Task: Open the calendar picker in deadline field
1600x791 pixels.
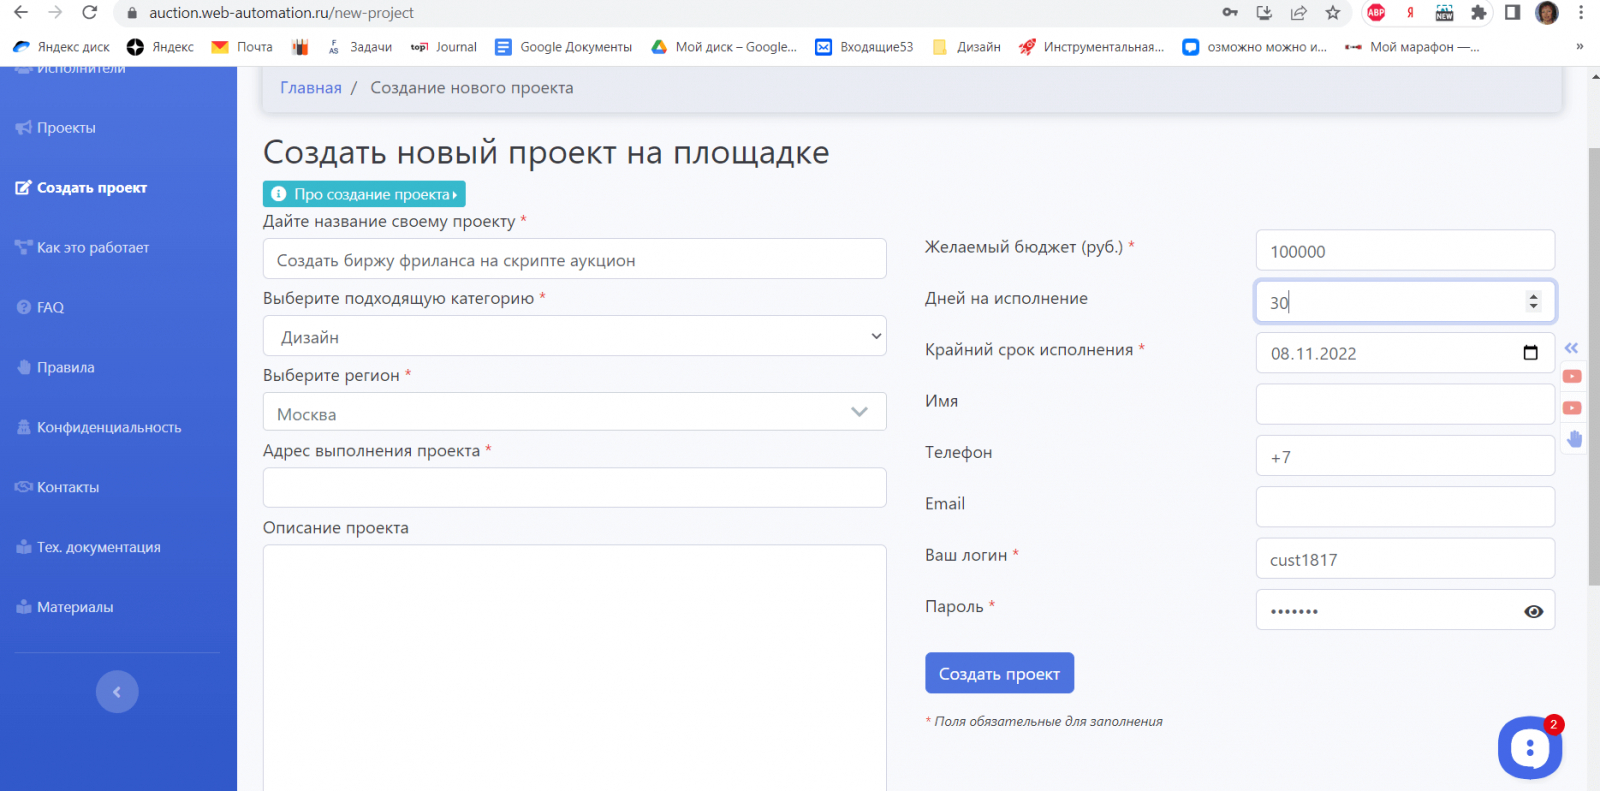Action: tap(1530, 353)
